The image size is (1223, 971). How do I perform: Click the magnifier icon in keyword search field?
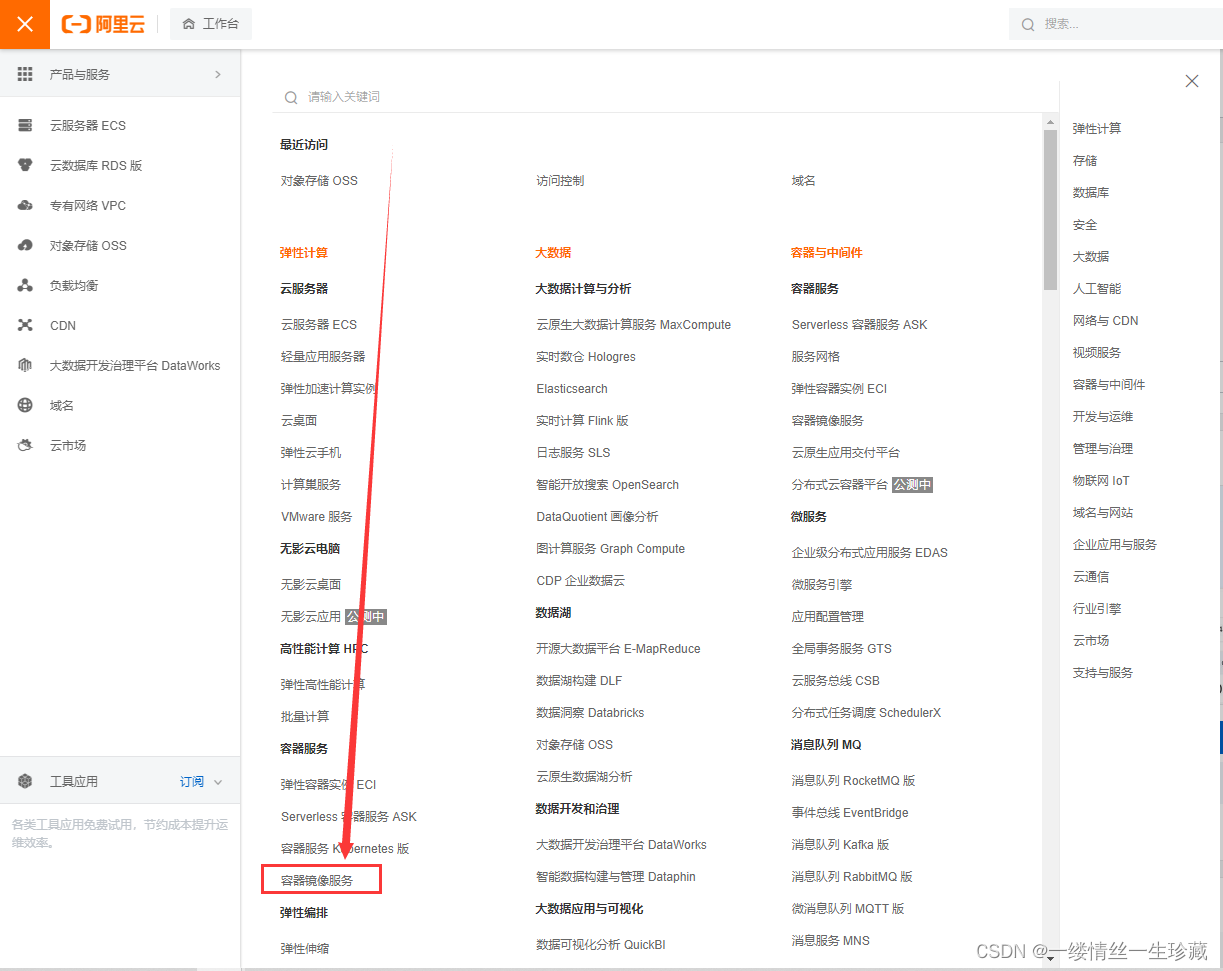click(x=291, y=97)
